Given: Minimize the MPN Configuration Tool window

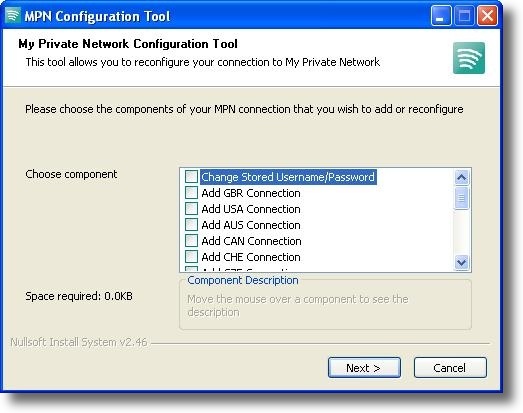Looking at the screenshot, I should 441,16.
